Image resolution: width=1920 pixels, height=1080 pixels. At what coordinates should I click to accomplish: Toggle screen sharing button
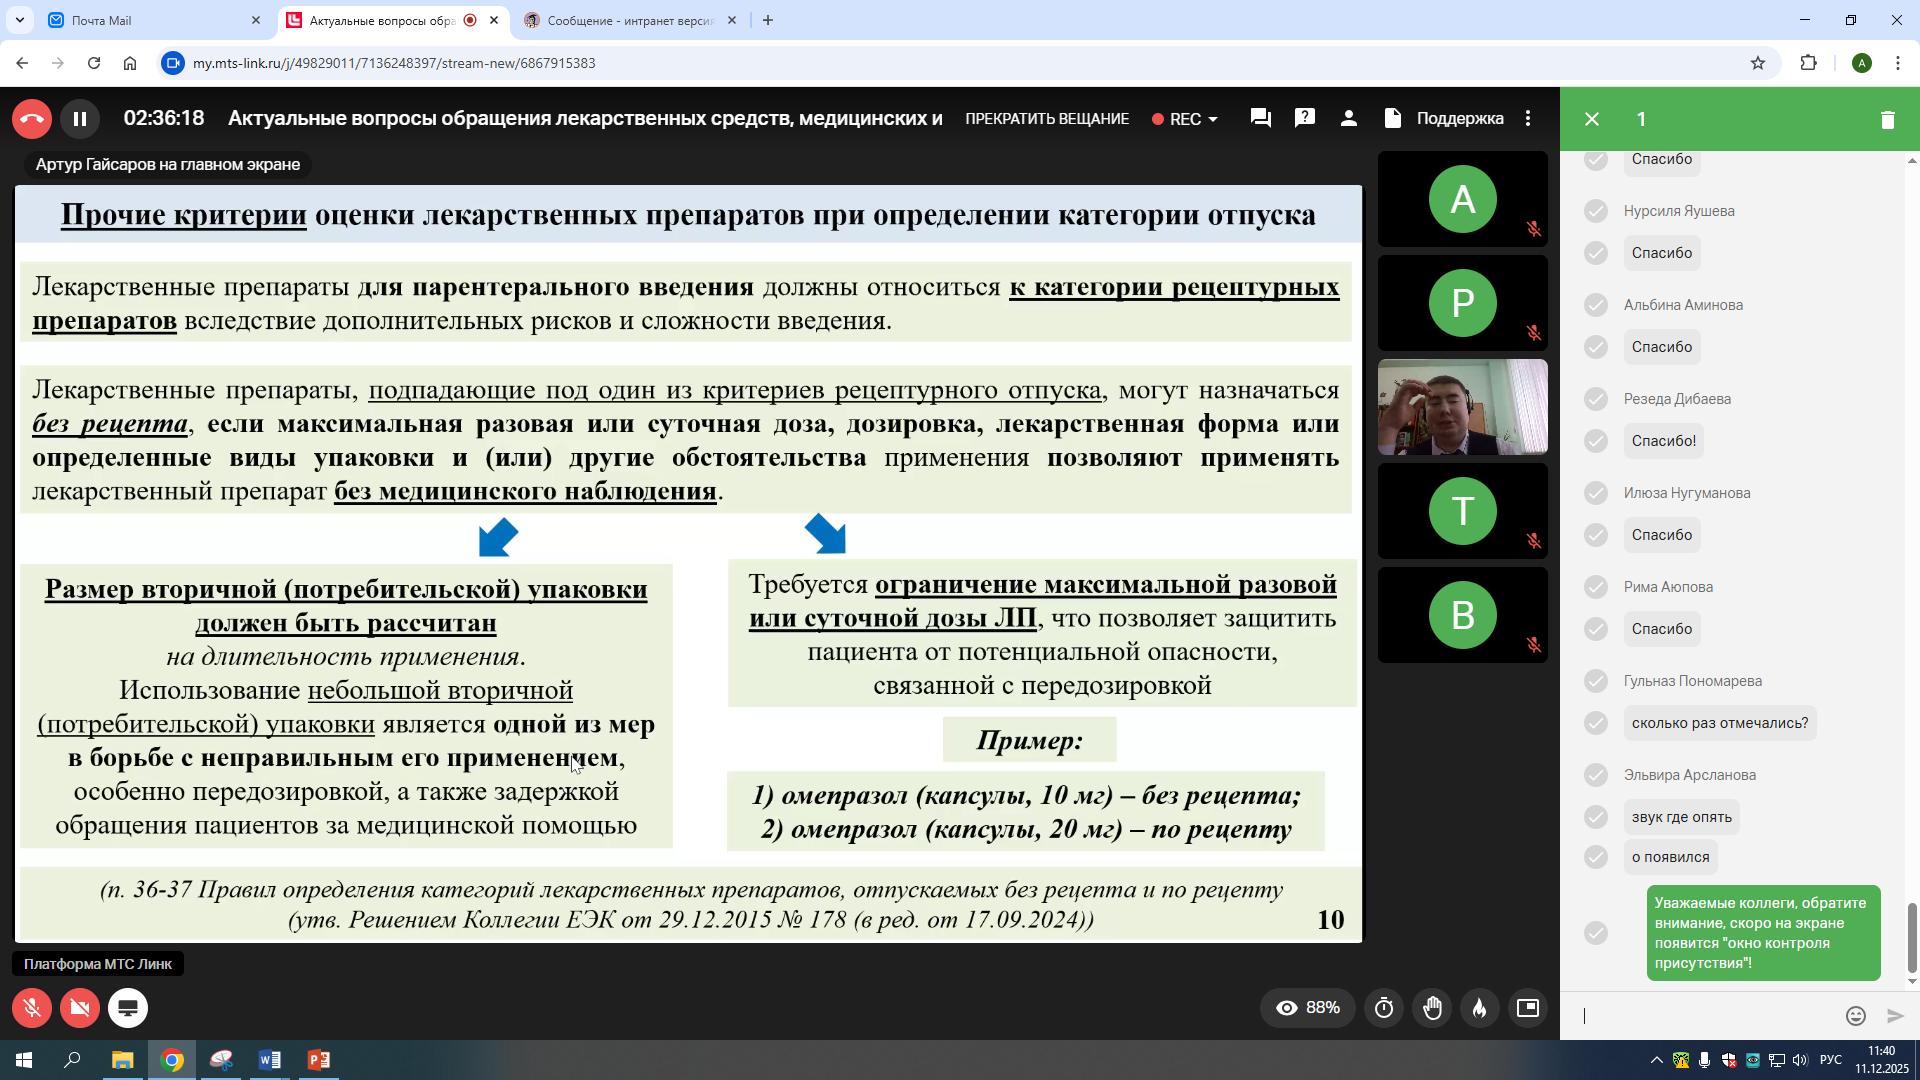128,1008
